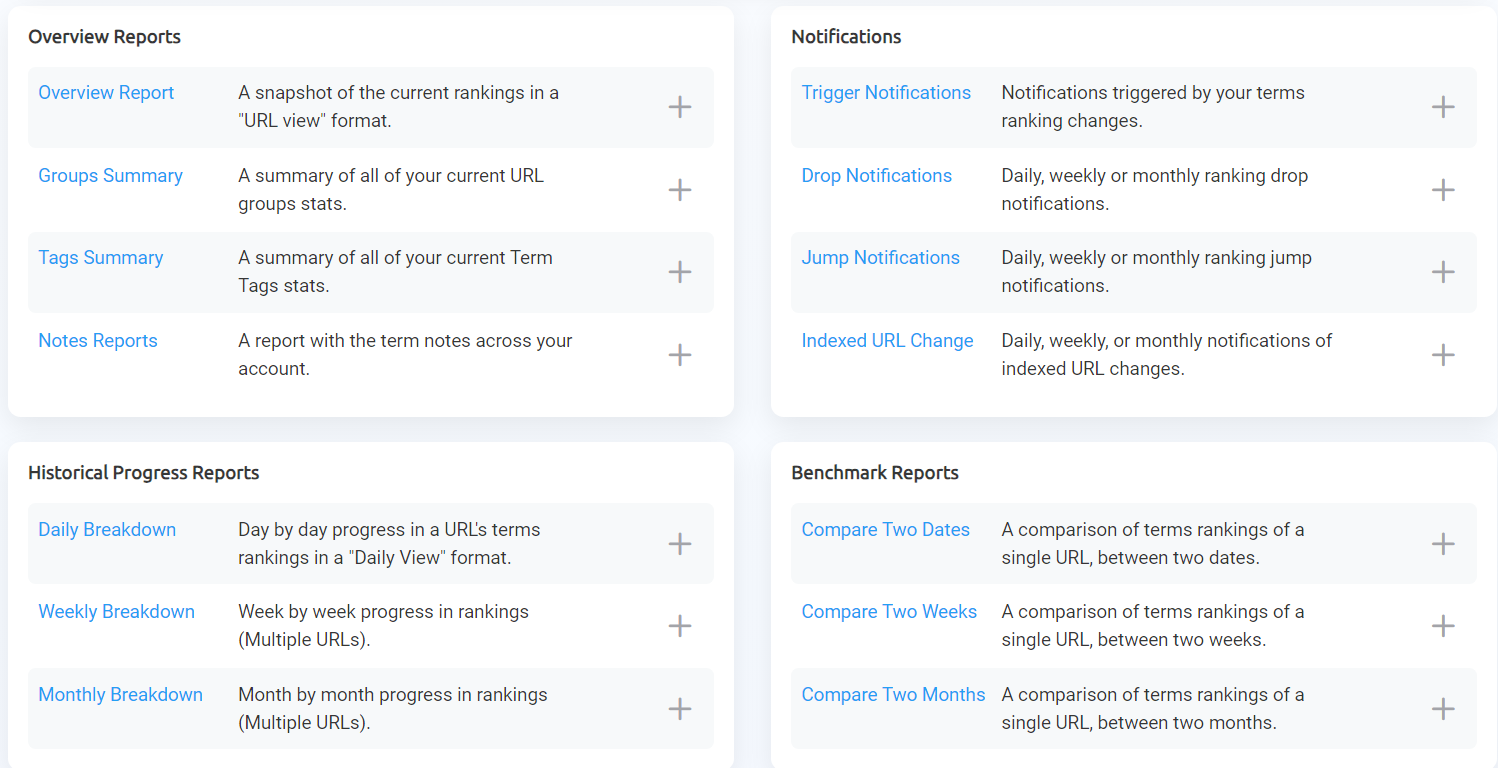Open the Indexed URL Change link
Image resolution: width=1498 pixels, height=768 pixels.
[887, 341]
